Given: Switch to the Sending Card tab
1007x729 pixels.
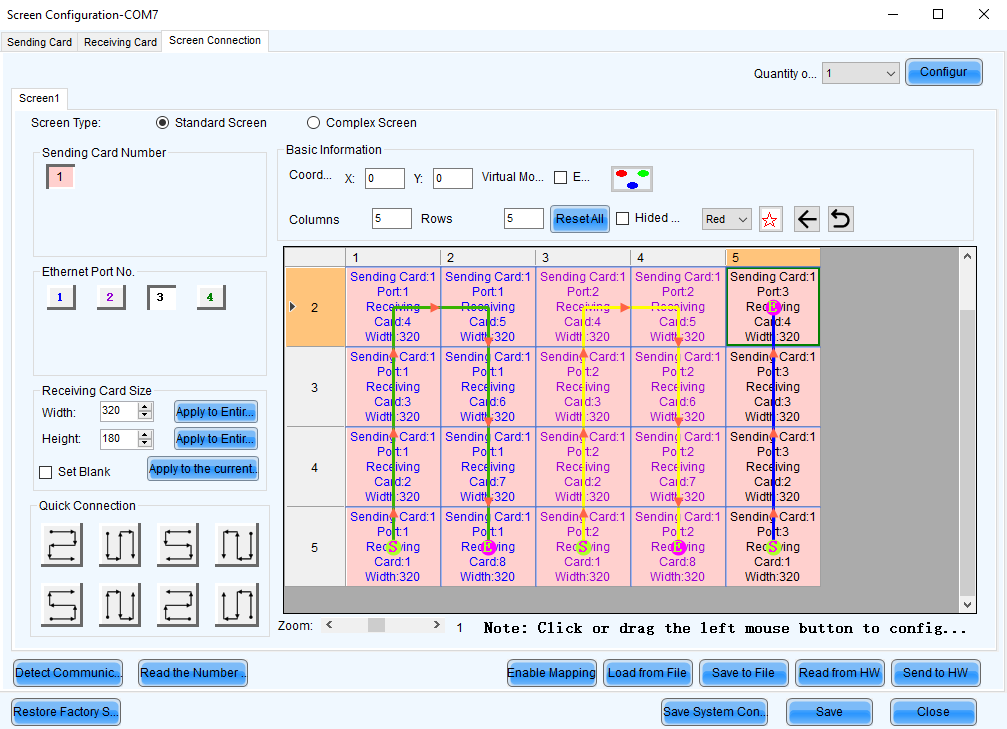Looking at the screenshot, I should 40,42.
